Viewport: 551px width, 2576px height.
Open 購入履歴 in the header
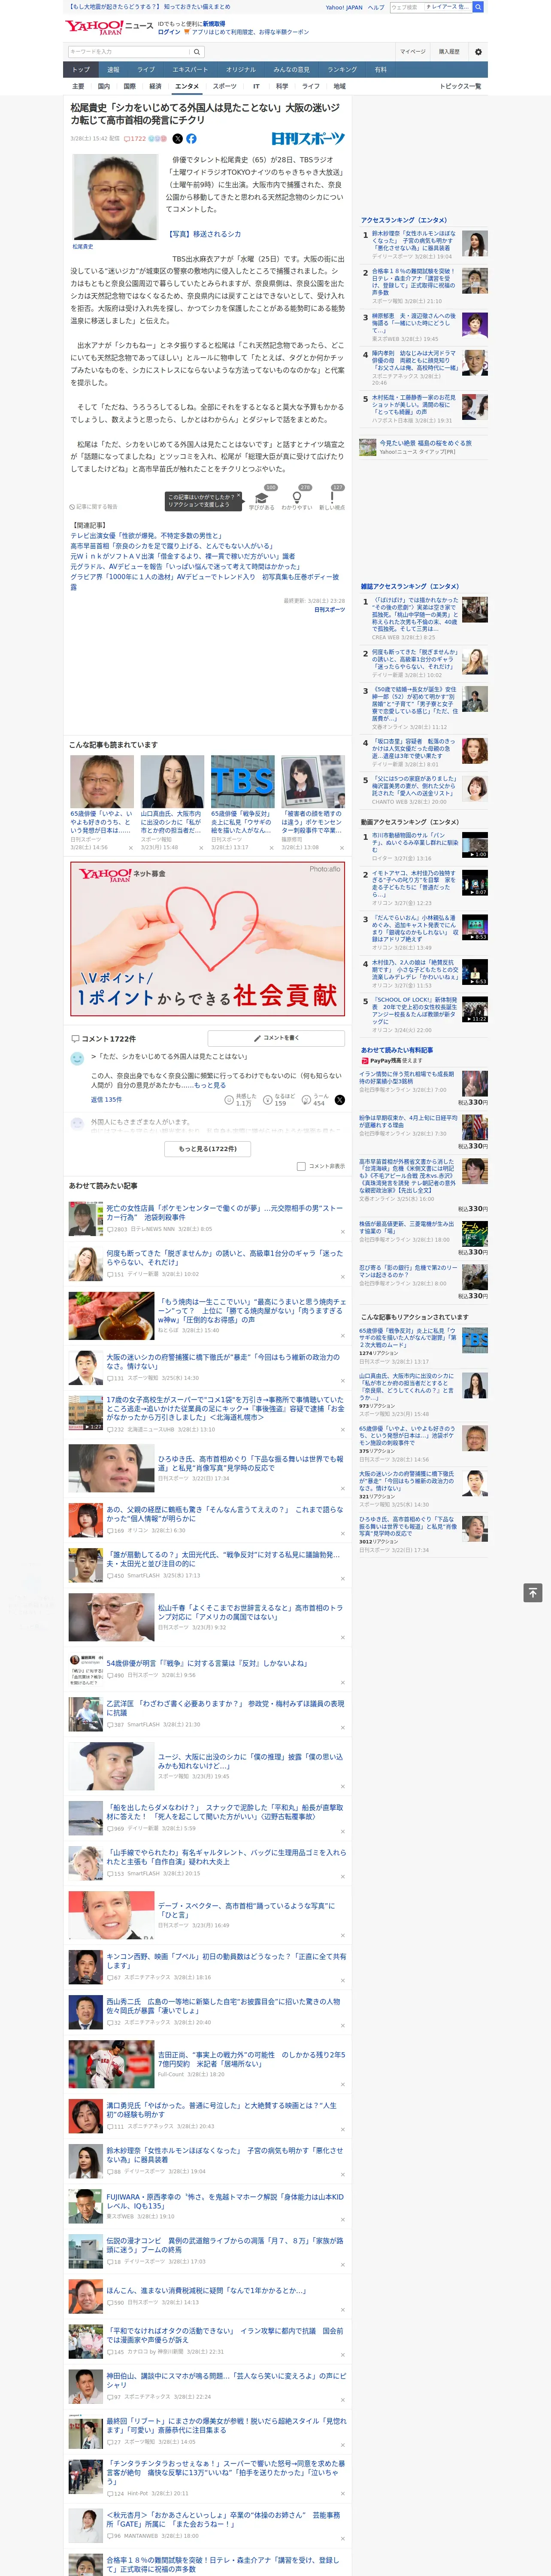point(449,51)
